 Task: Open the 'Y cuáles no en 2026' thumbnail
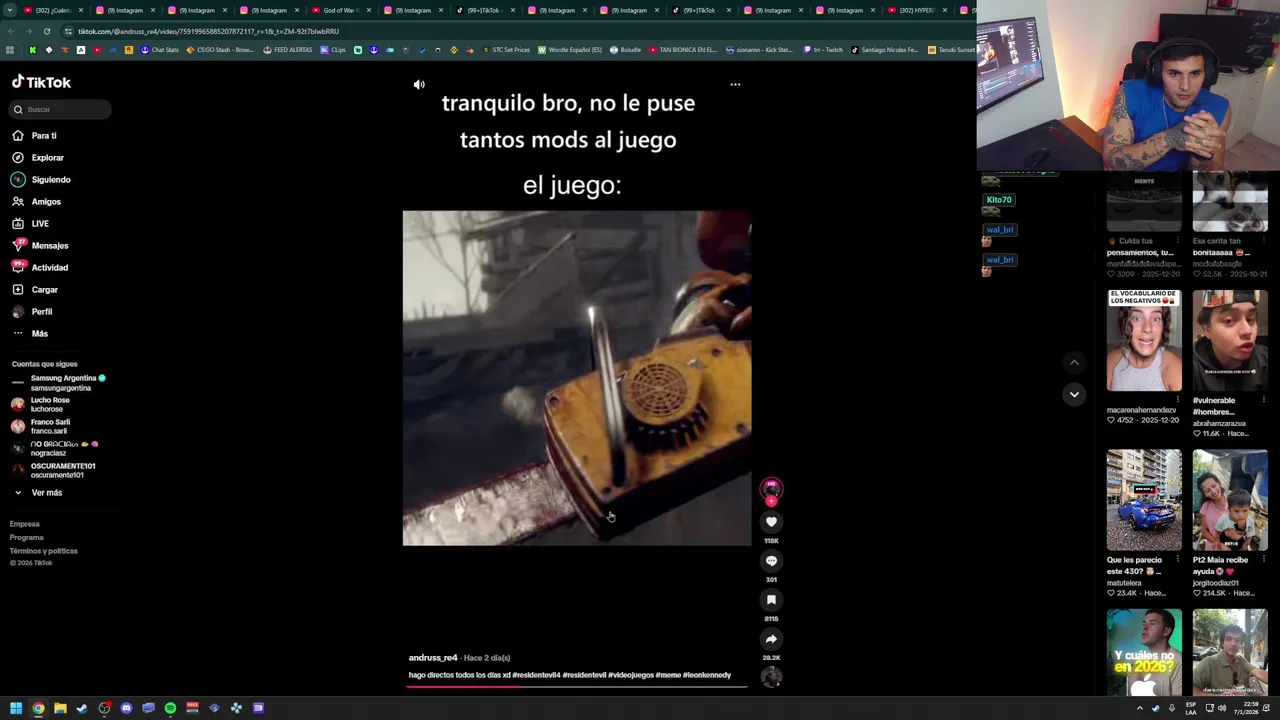(x=1144, y=652)
